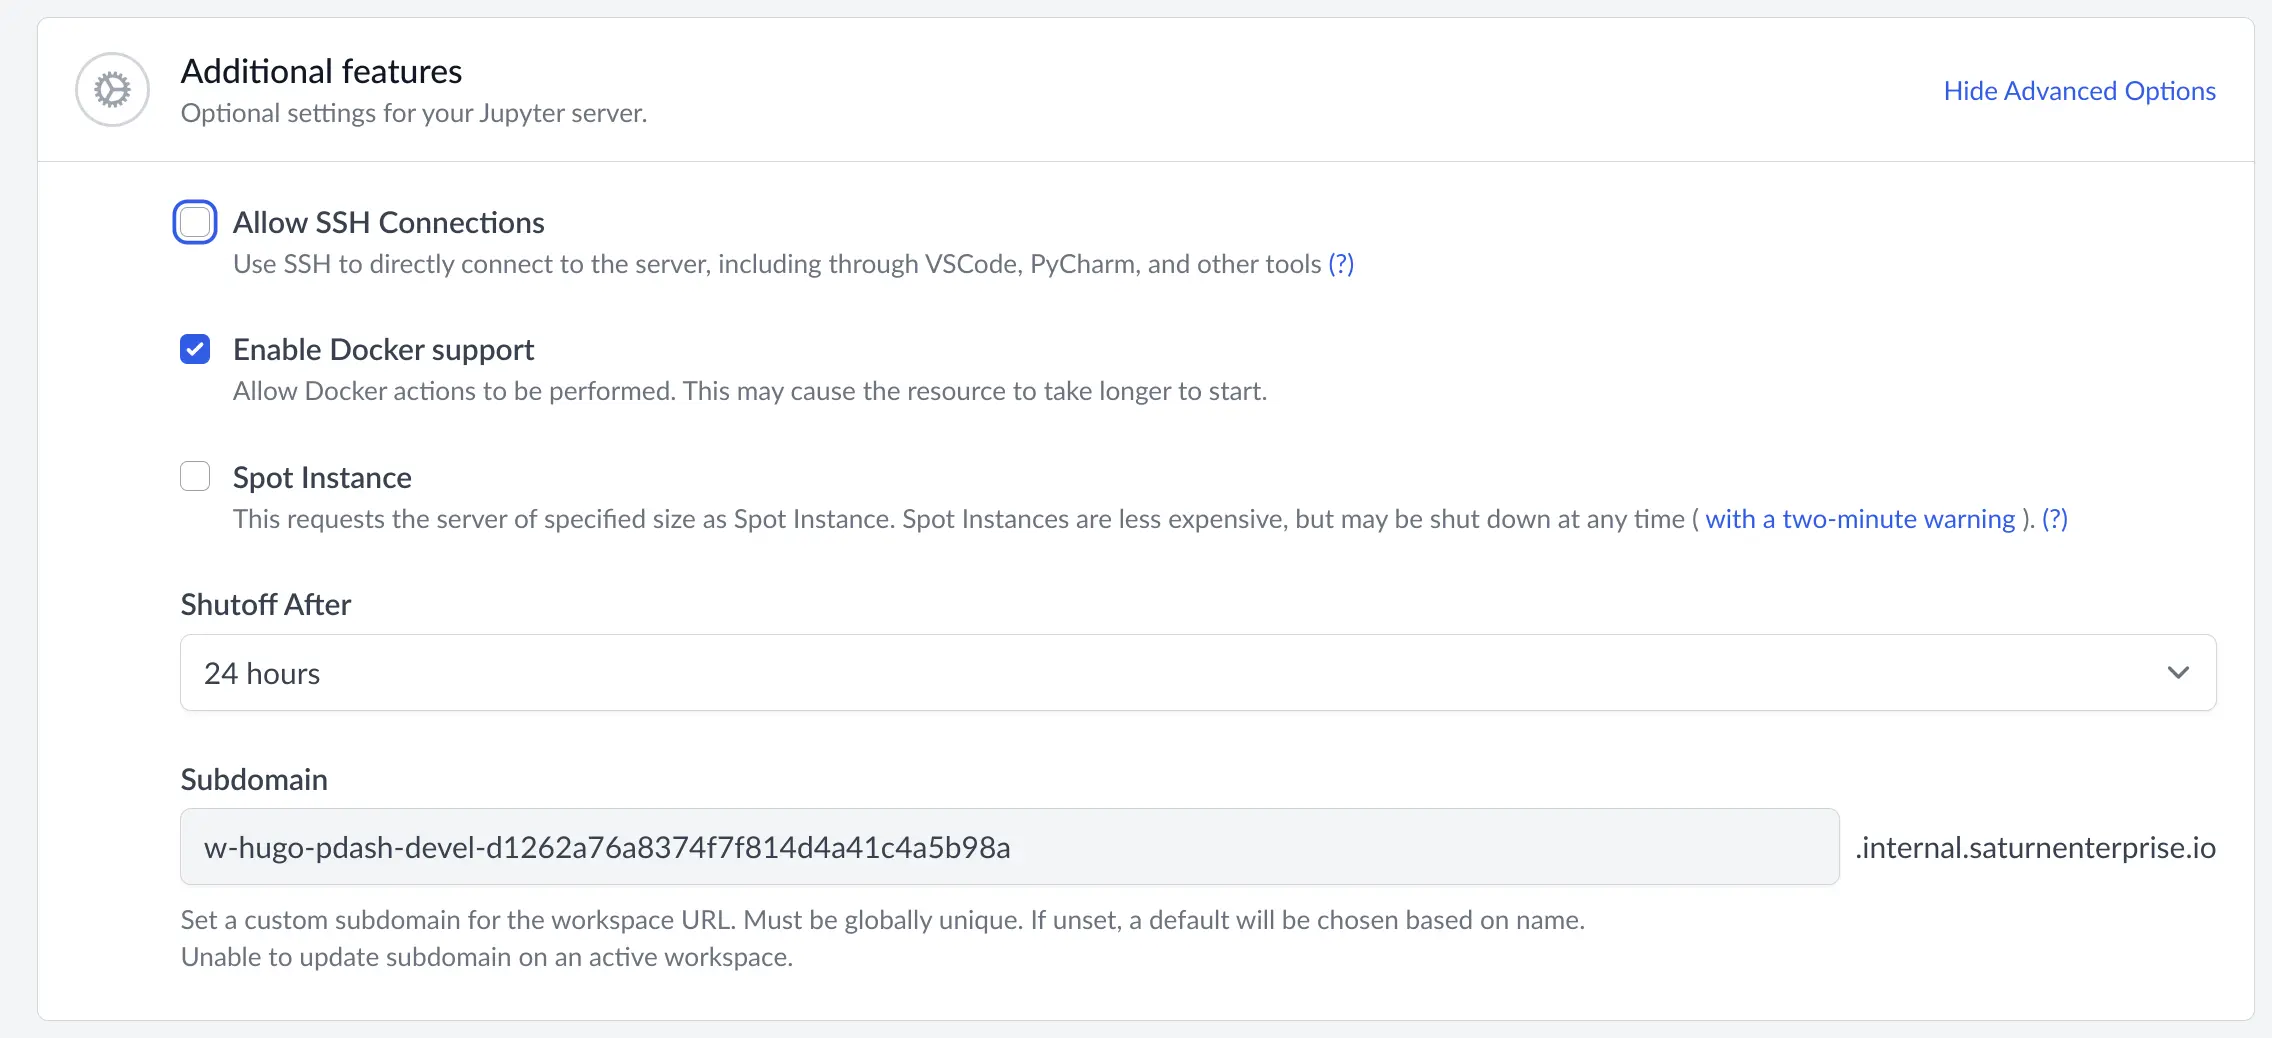
Task: Click the Additional features heading
Action: 321,70
